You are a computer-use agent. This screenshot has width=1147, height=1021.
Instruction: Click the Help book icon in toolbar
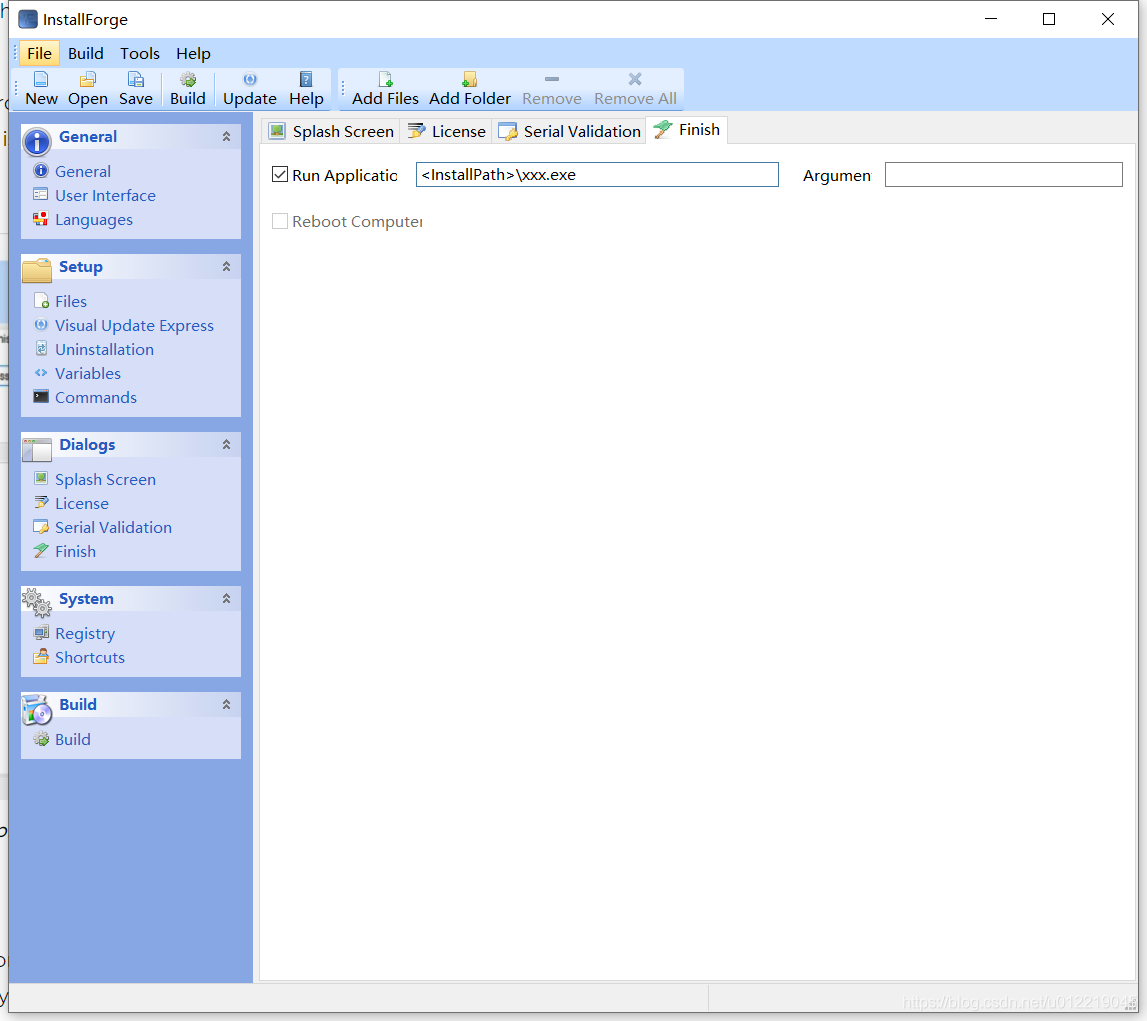306,79
